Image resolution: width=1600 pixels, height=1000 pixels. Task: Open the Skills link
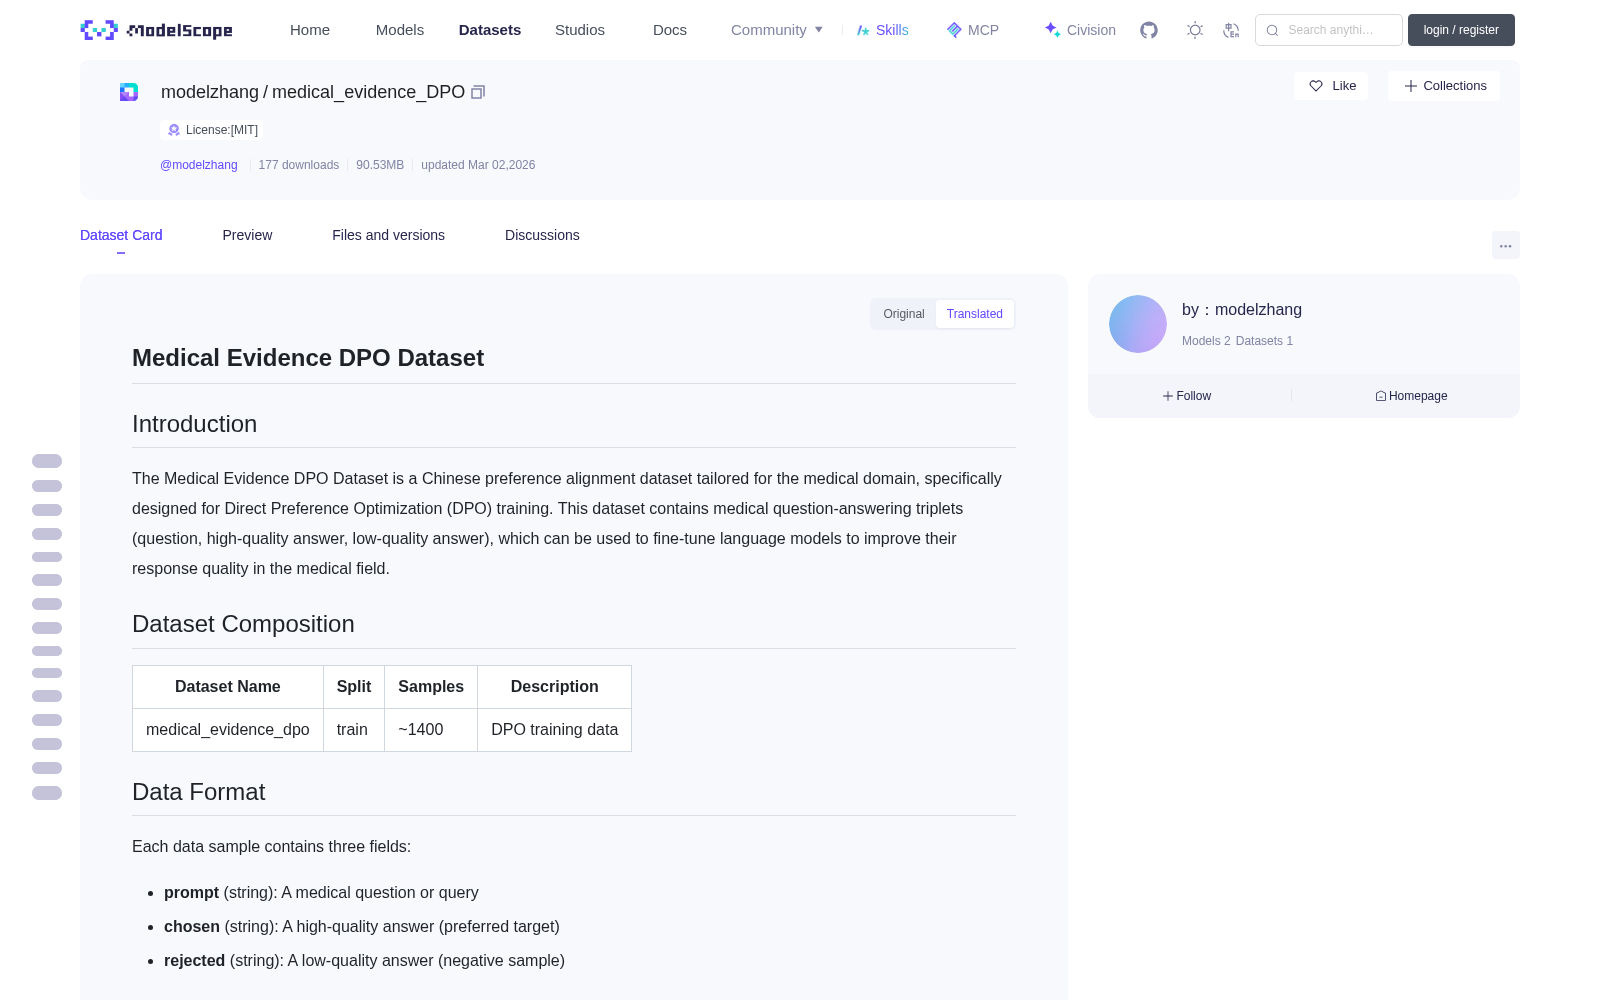[x=883, y=30]
